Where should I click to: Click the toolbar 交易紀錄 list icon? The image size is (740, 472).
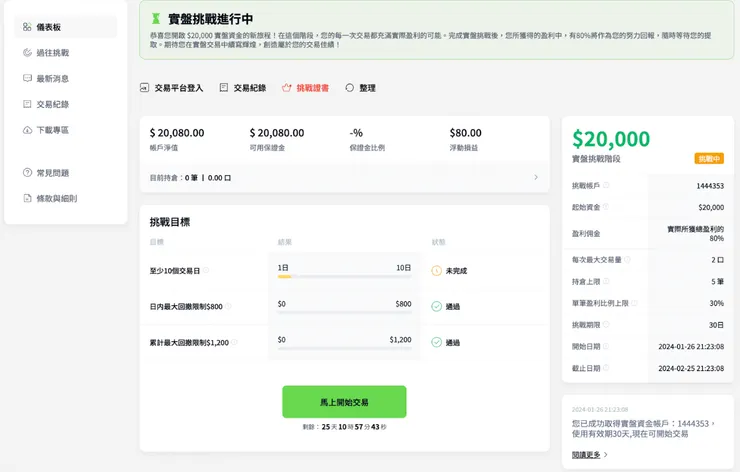(224, 87)
